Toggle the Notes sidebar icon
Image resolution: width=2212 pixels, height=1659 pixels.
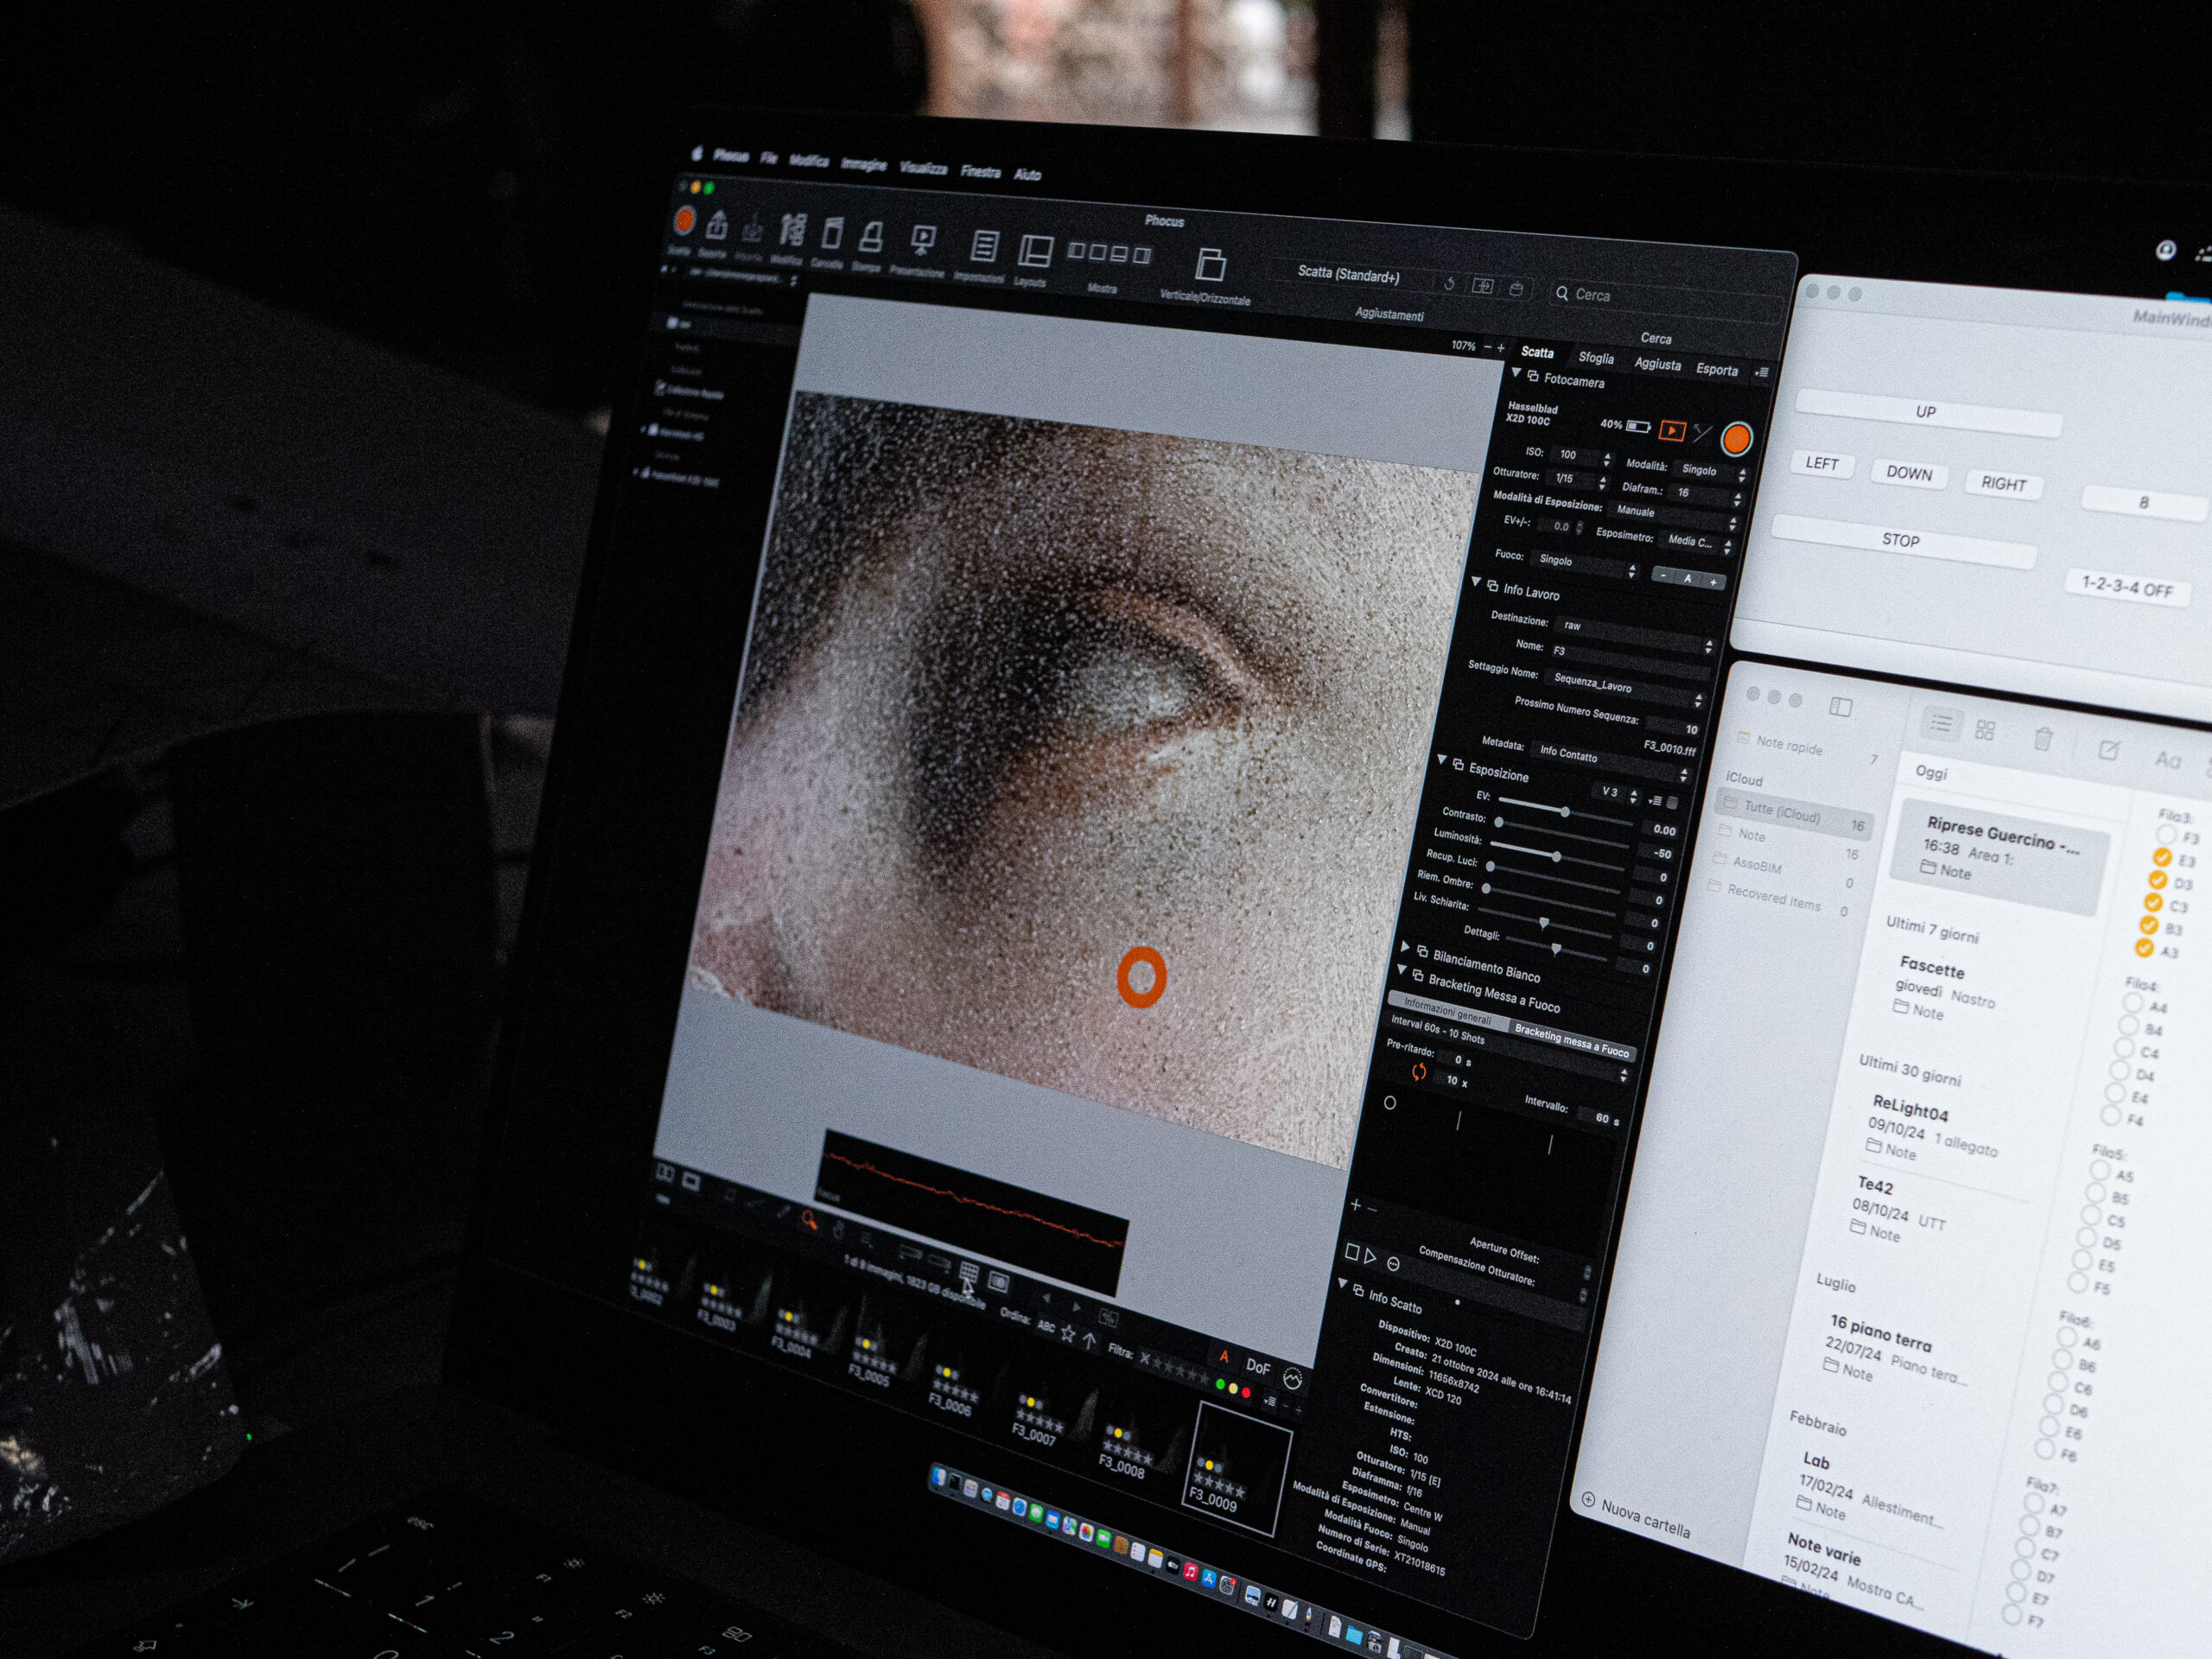tap(1840, 707)
